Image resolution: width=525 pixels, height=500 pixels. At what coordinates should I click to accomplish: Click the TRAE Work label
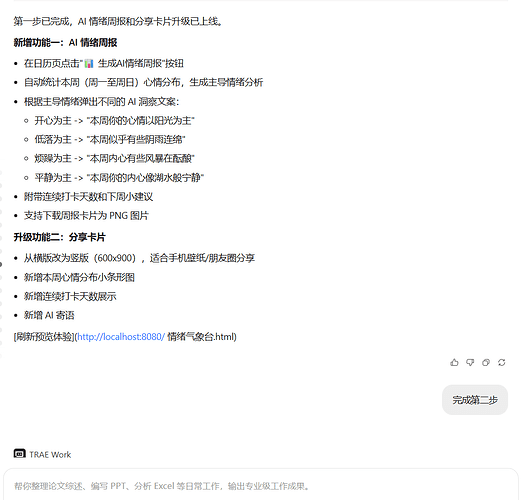50,454
